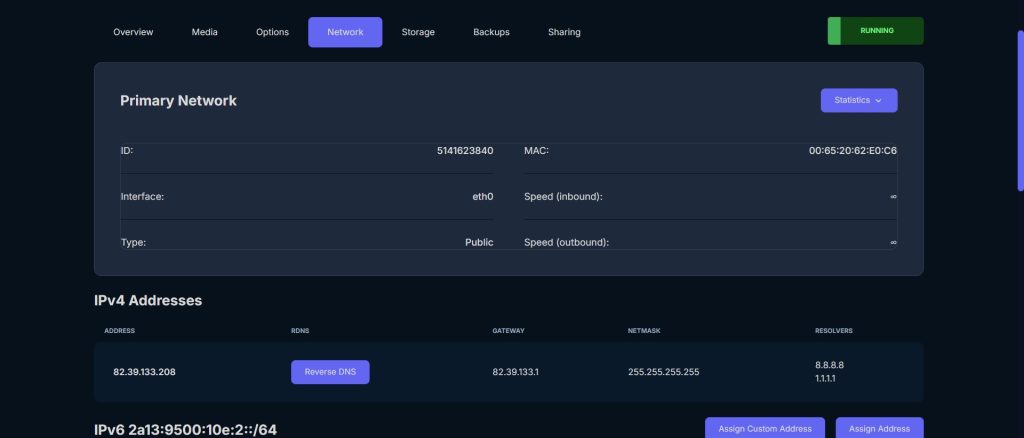Switch to the Backups tab
Image resolution: width=1024 pixels, height=438 pixels.
pyautogui.click(x=491, y=32)
